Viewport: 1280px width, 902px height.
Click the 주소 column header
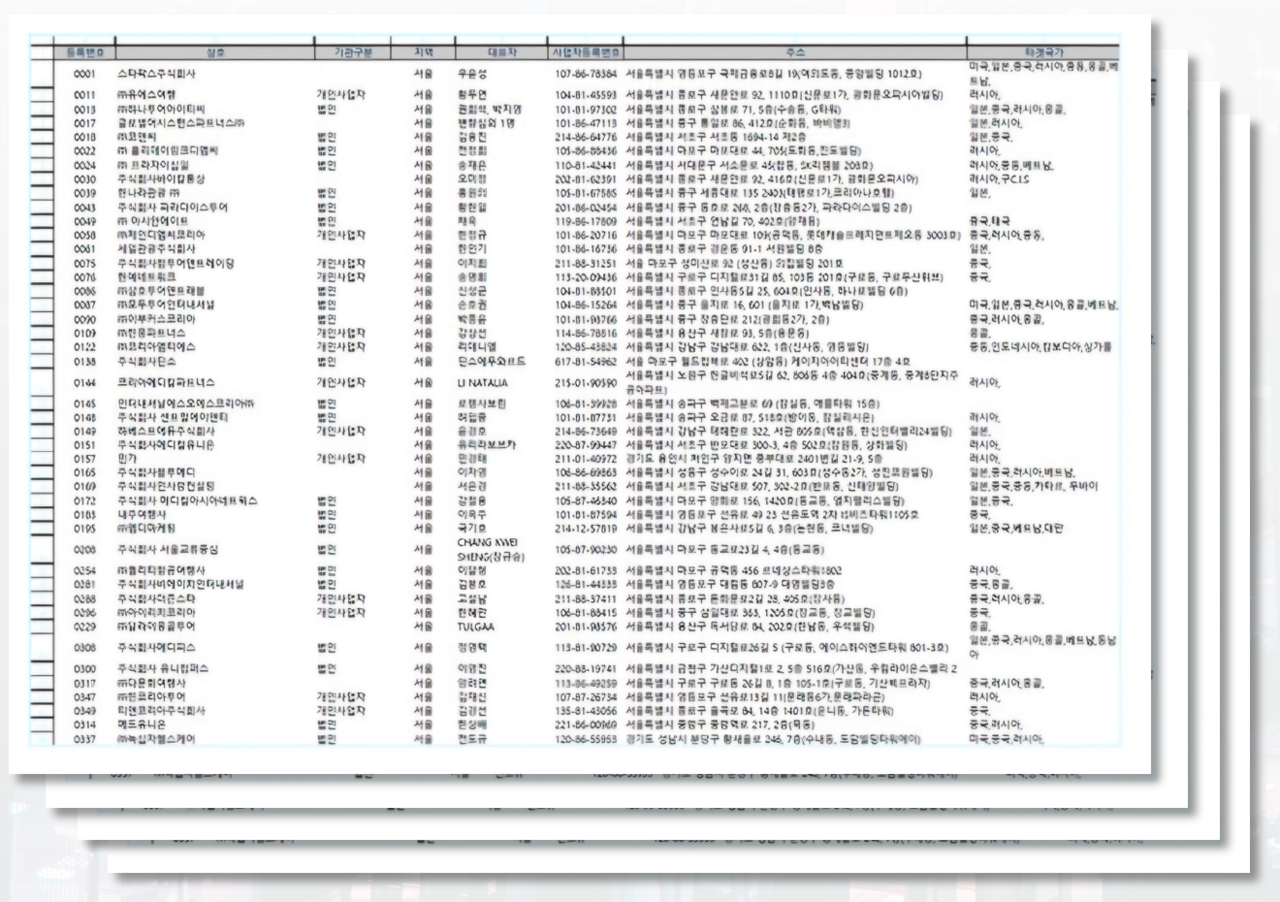(x=797, y=50)
